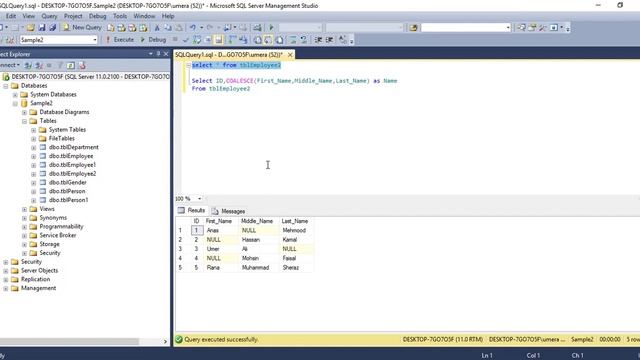Open the Query menu
This screenshot has height=360, width=640.
click(49, 16)
